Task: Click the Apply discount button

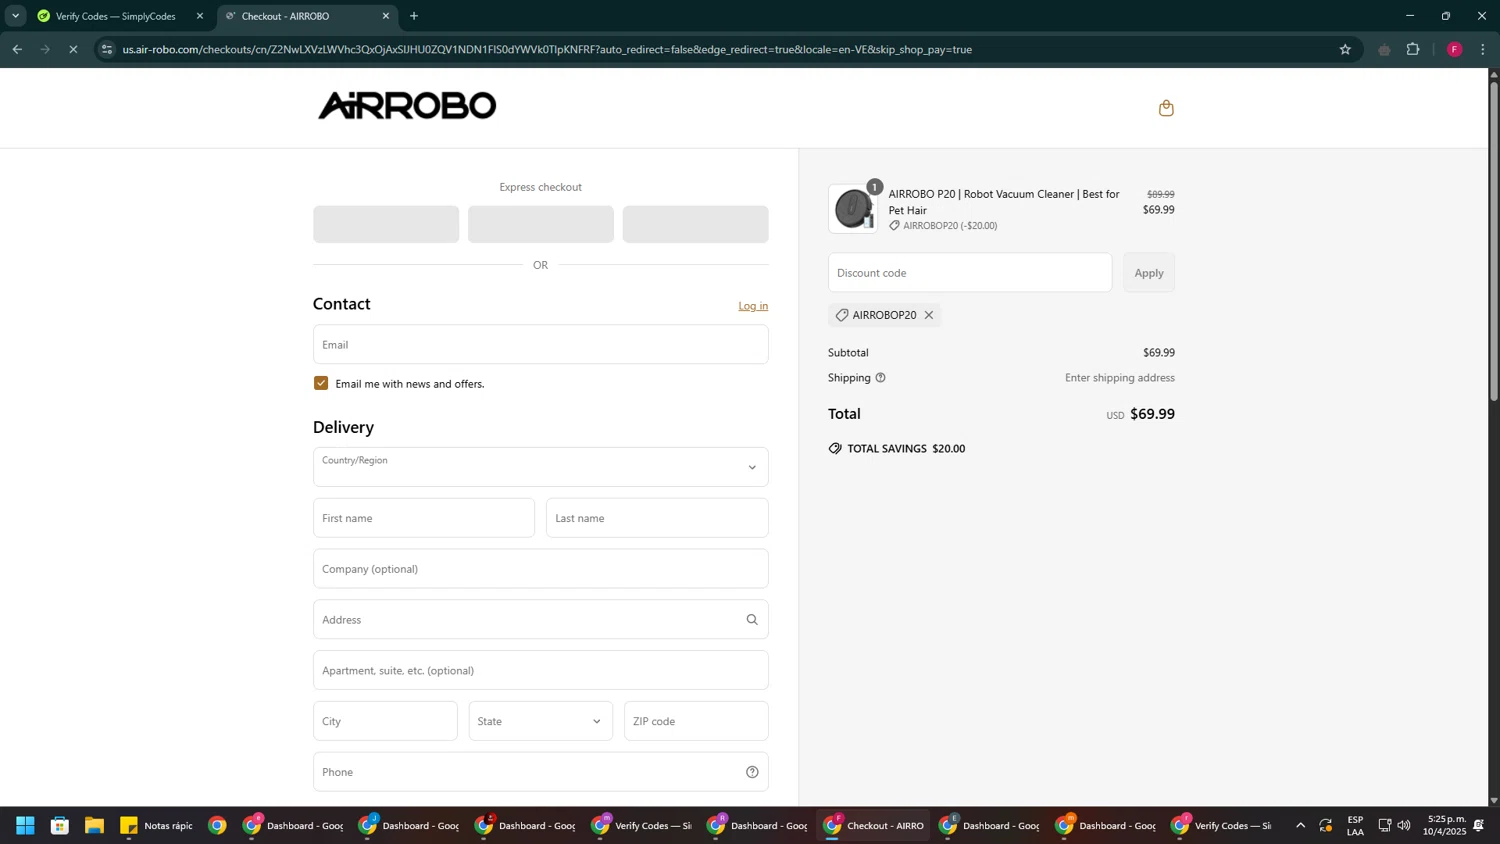Action: [1149, 273]
